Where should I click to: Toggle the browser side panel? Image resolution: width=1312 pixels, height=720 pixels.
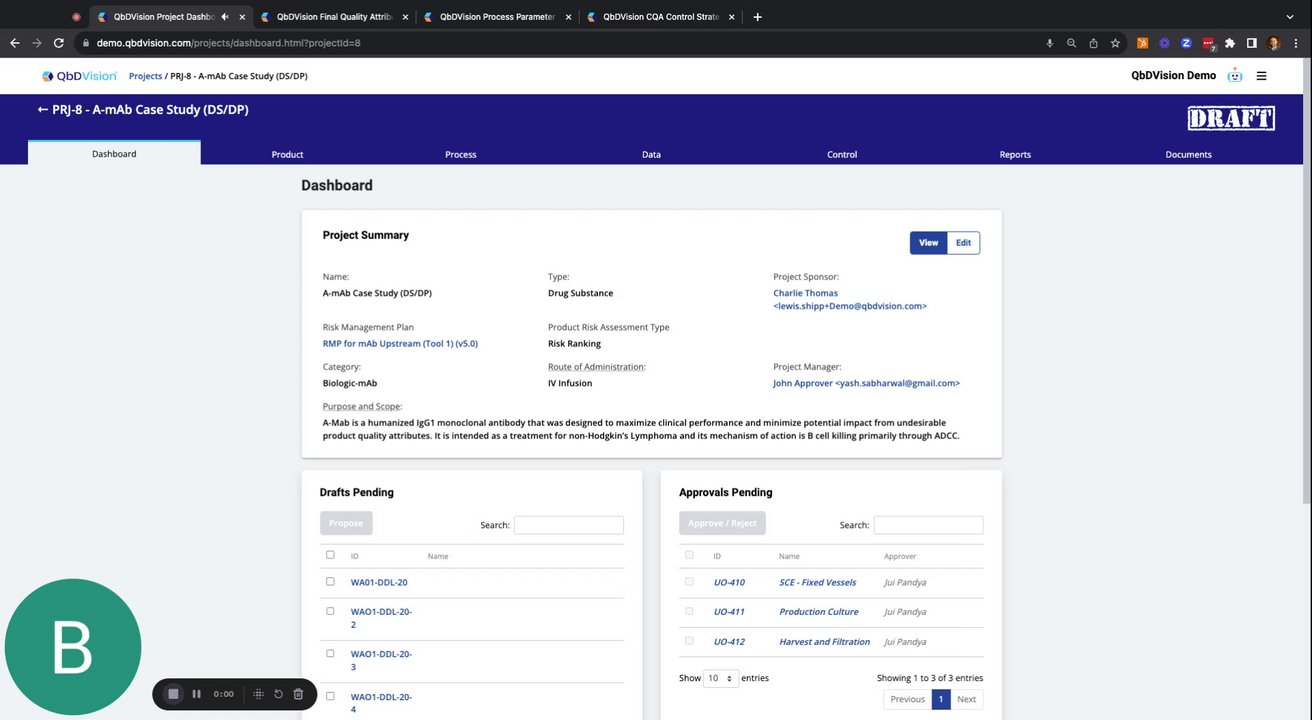click(1252, 43)
